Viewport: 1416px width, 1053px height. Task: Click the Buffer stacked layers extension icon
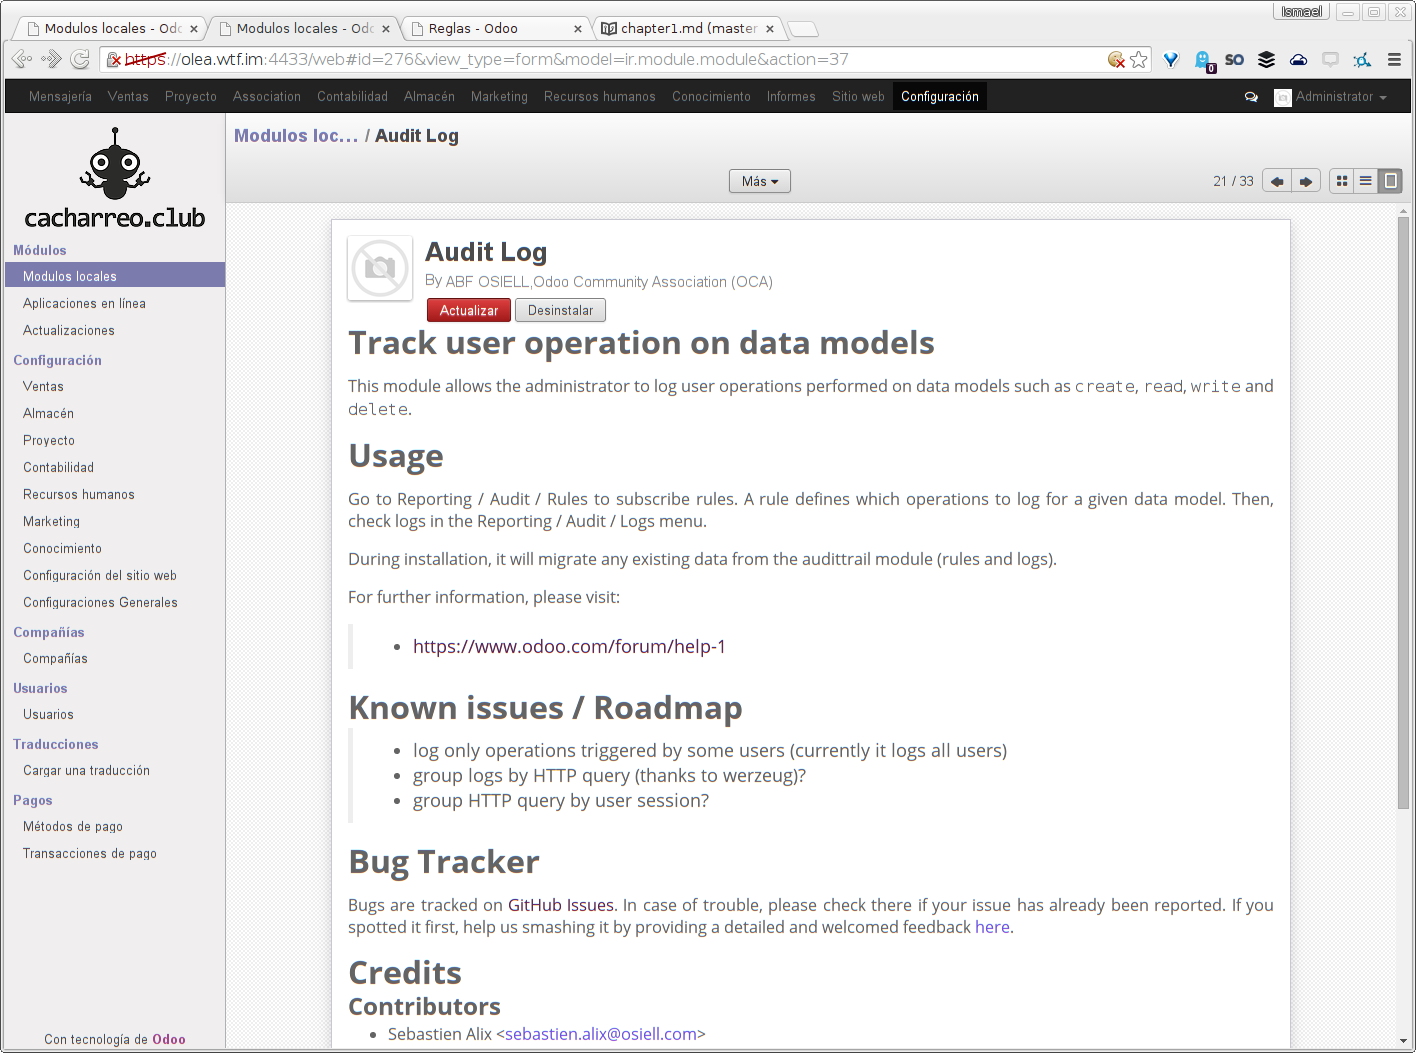(x=1266, y=60)
